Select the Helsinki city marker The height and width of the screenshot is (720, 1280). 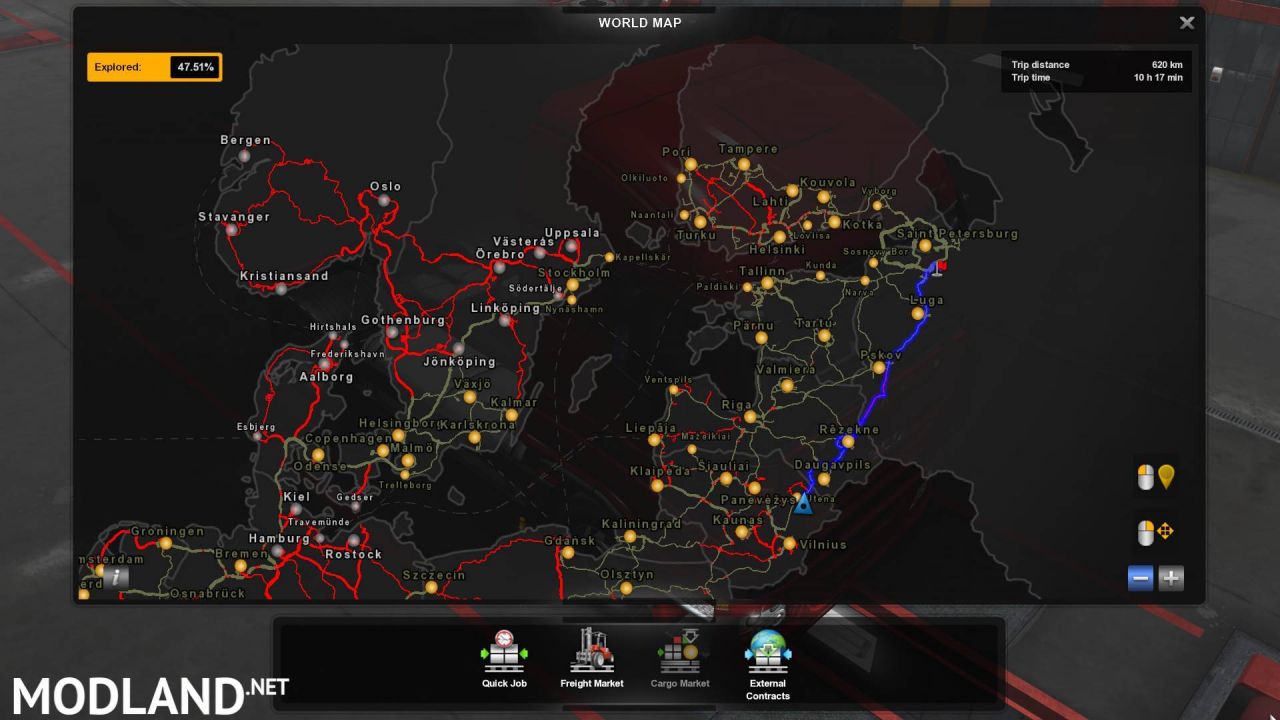(x=780, y=237)
